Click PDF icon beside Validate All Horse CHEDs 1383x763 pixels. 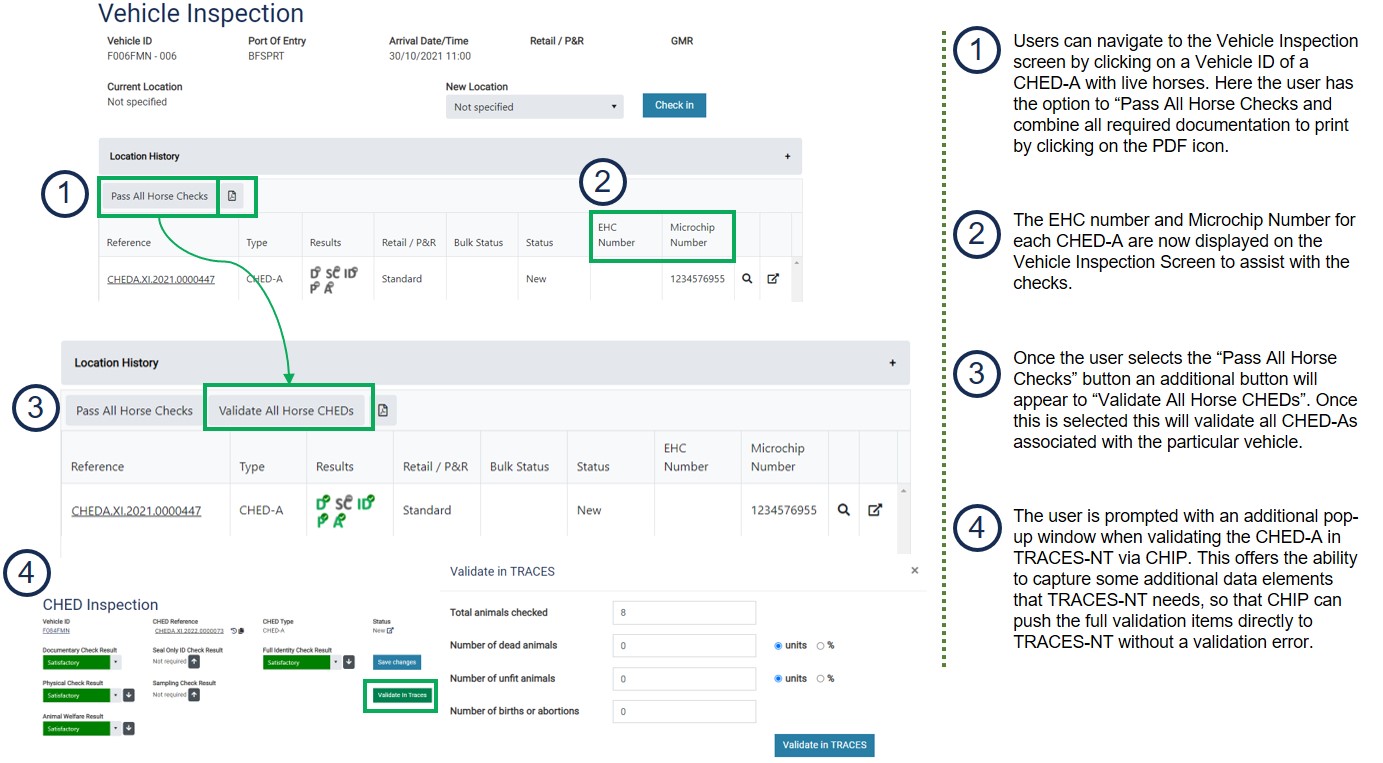point(384,410)
